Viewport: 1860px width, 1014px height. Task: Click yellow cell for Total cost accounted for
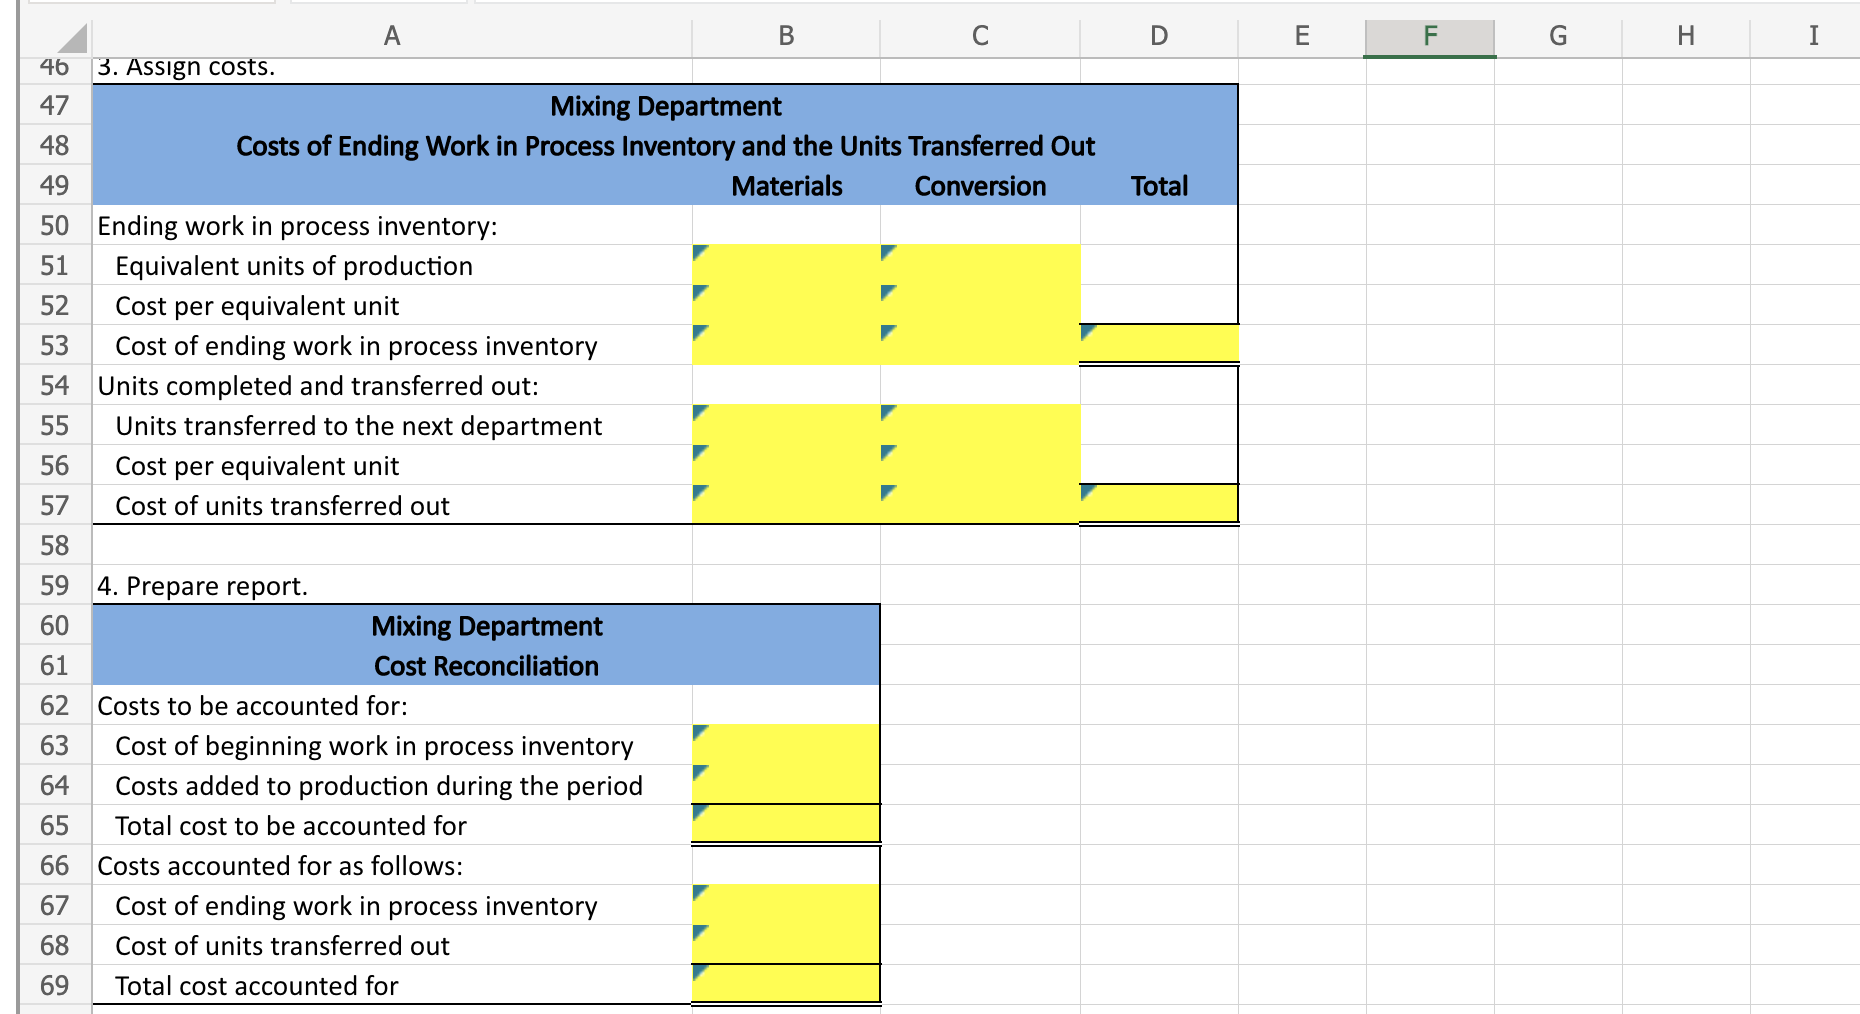coord(786,985)
